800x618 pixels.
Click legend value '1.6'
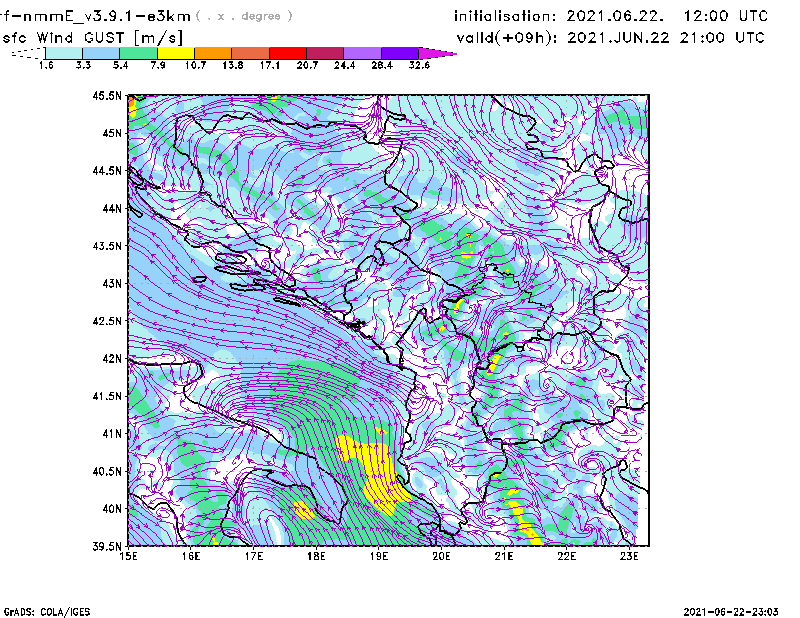[46, 65]
